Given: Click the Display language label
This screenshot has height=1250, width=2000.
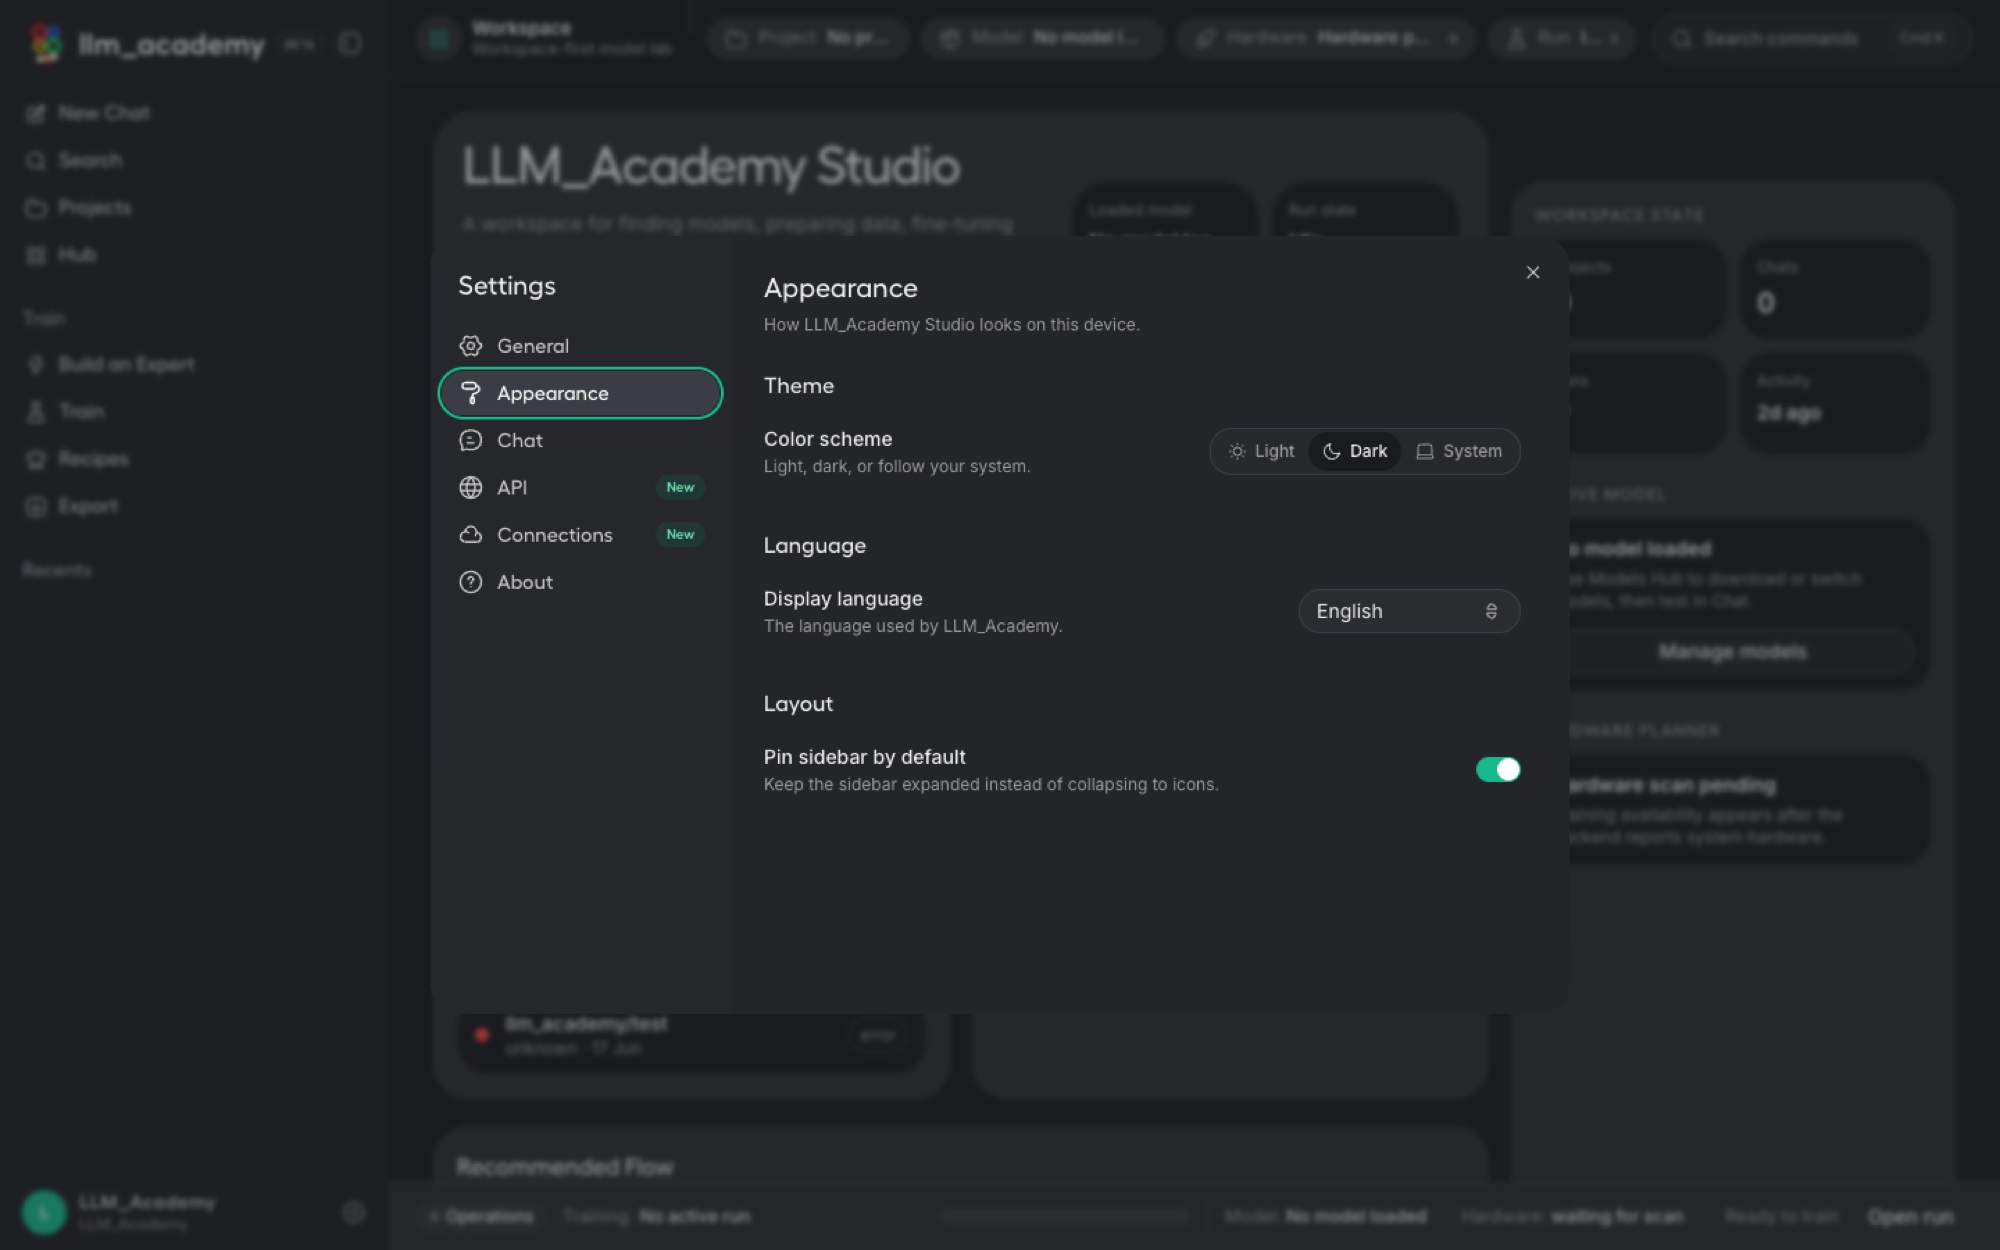Looking at the screenshot, I should click(x=843, y=599).
